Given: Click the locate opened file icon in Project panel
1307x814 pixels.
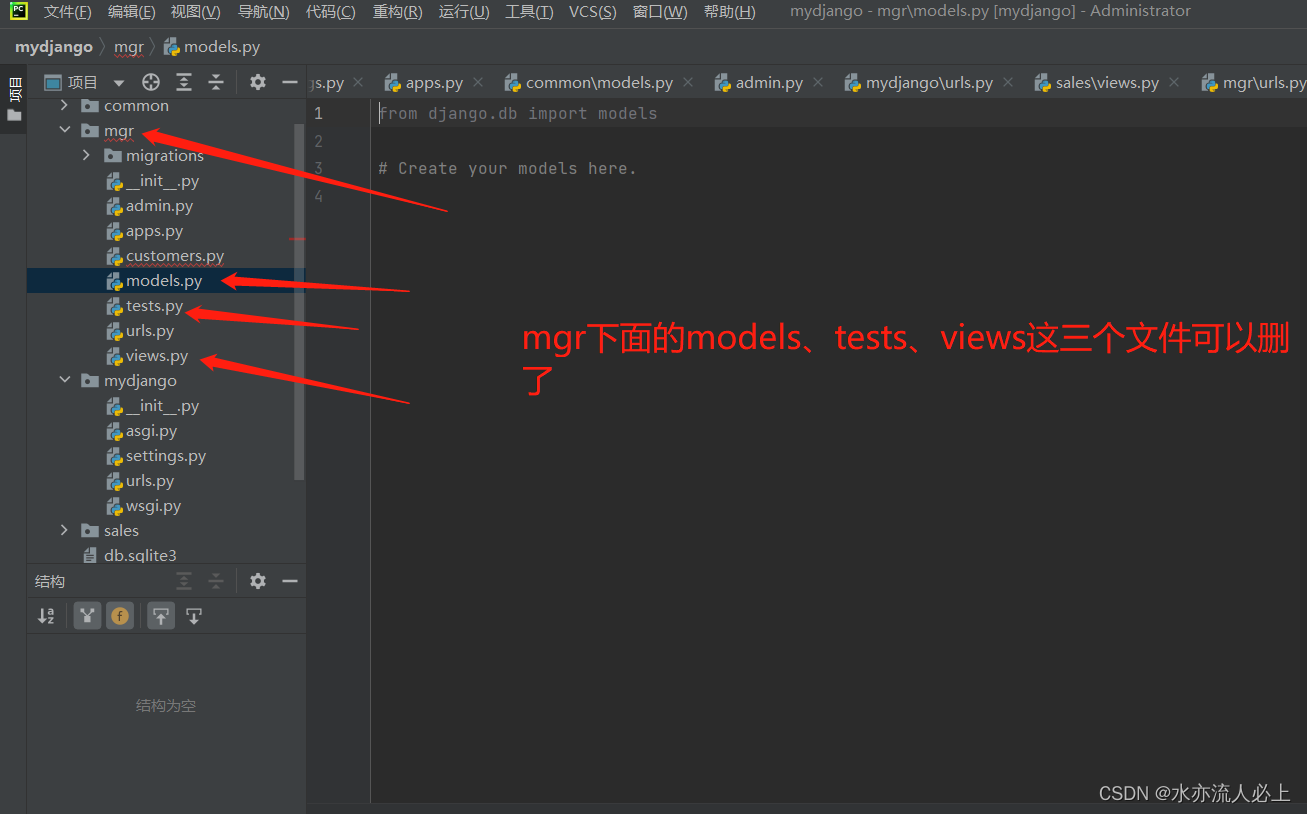Looking at the screenshot, I should 151,82.
